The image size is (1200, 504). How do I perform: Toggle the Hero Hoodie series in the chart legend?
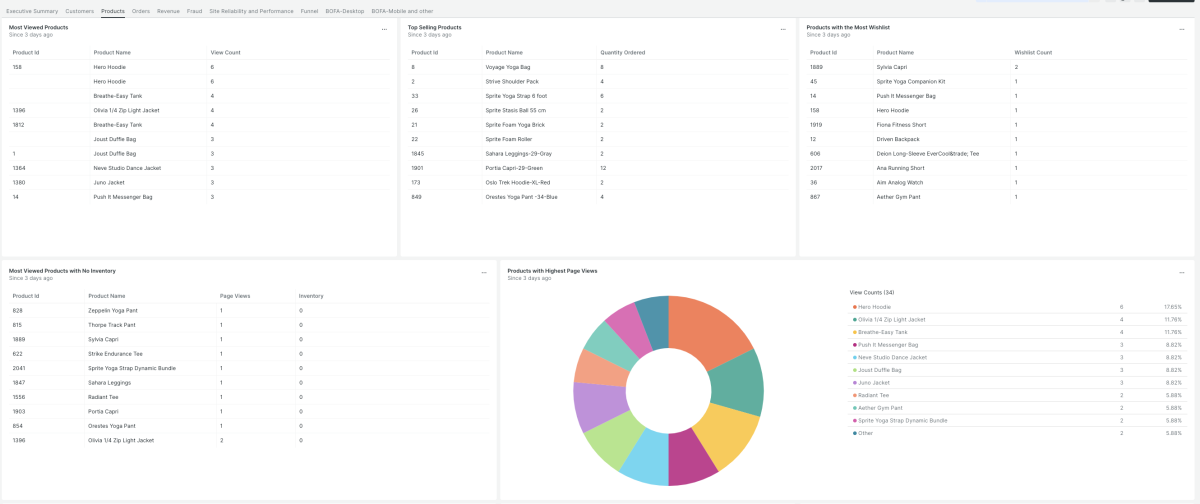[x=874, y=307]
